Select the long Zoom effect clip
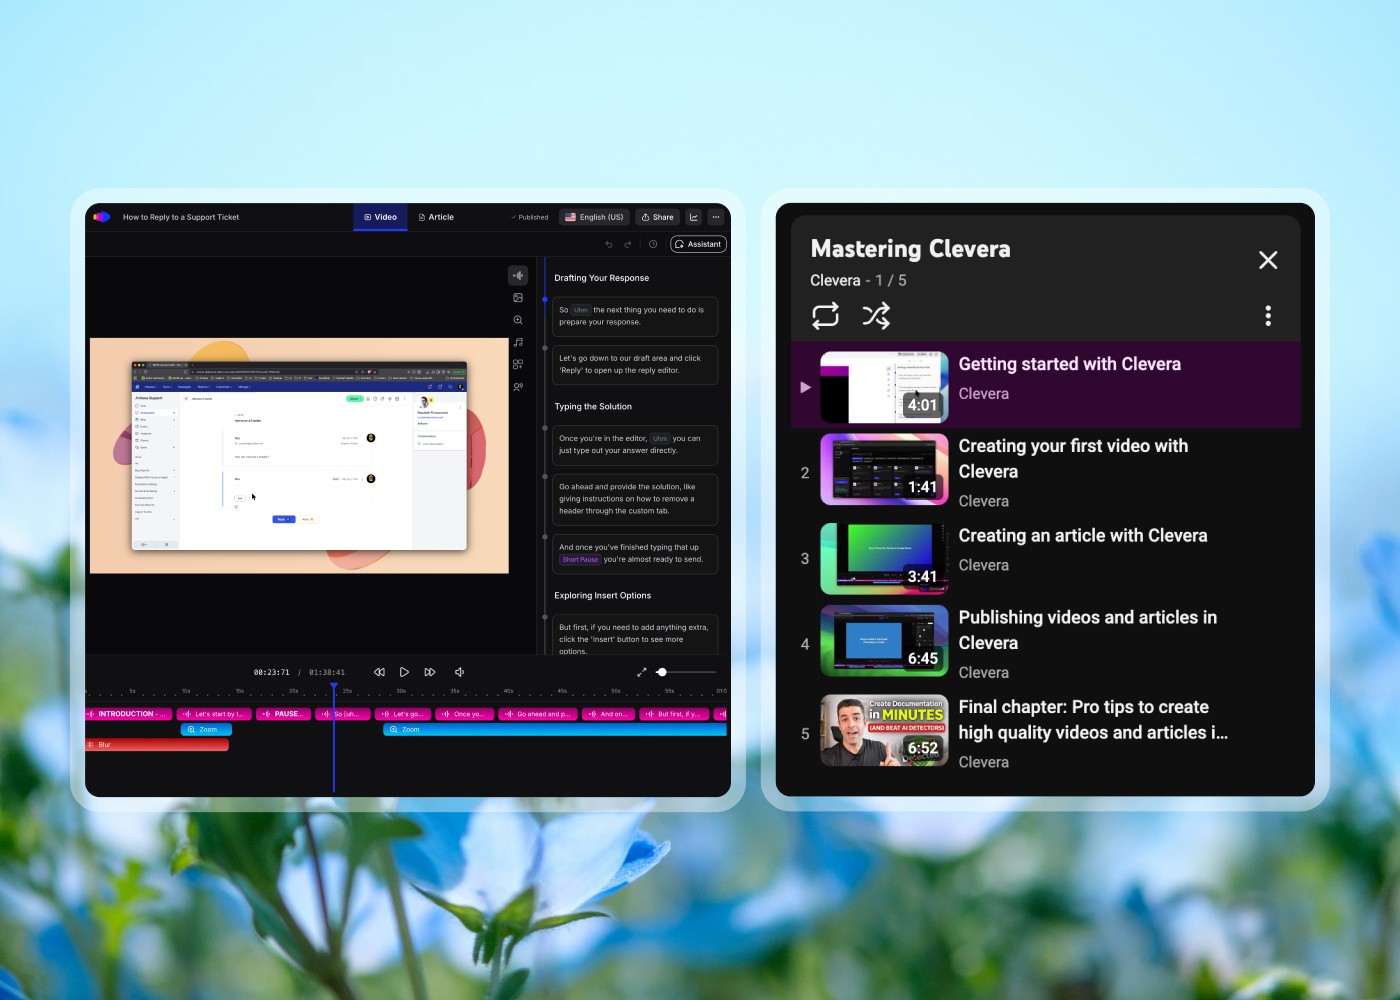Viewport: 1400px width, 1000px height. coord(555,730)
